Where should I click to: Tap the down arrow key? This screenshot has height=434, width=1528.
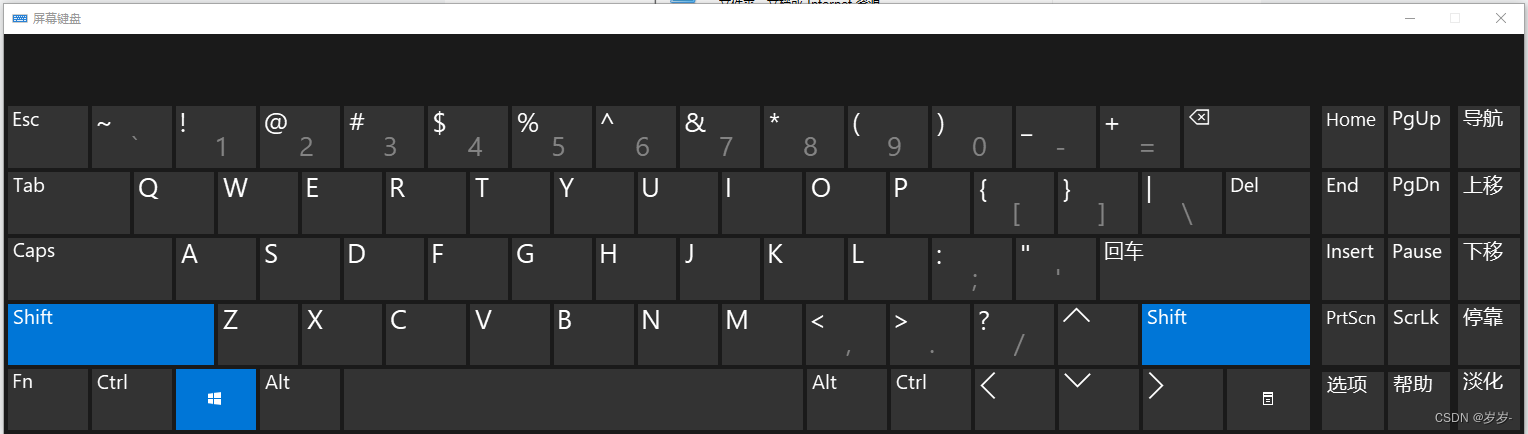pos(1097,399)
